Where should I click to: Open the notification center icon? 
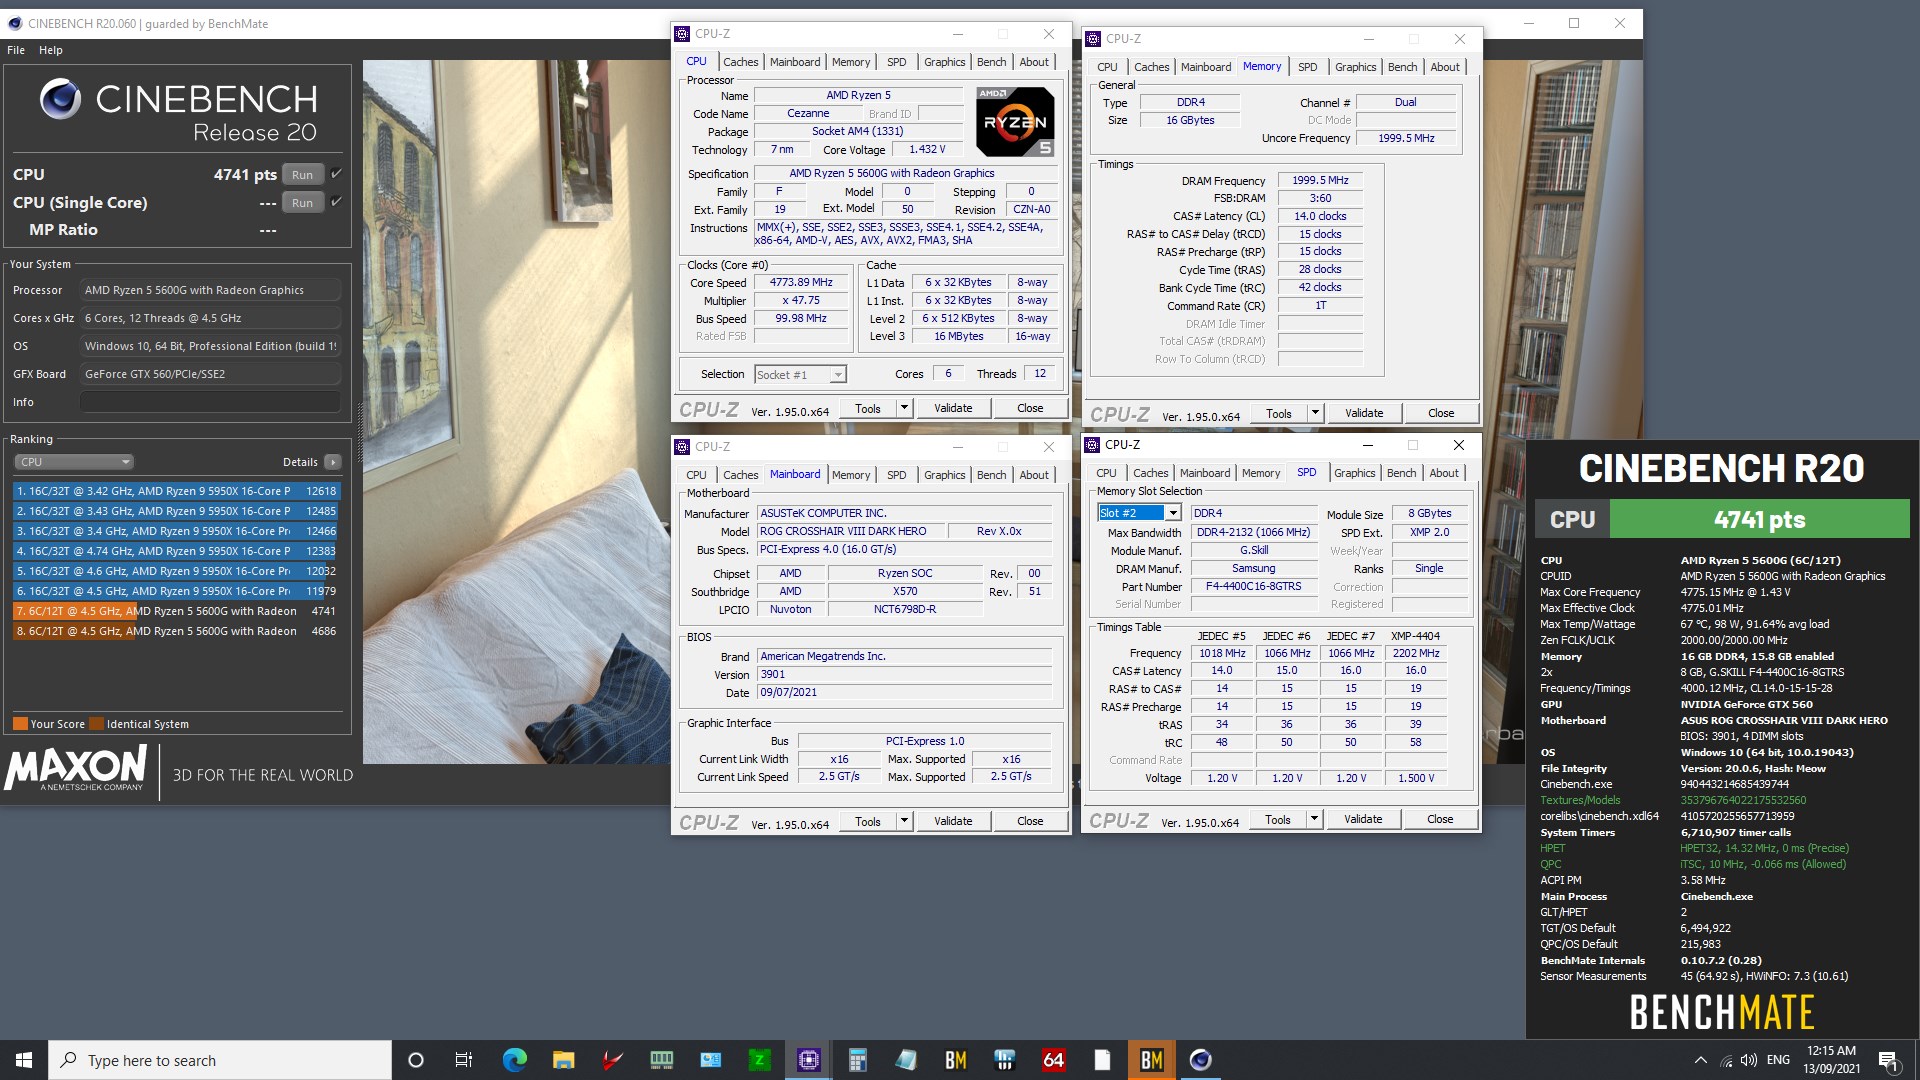[1888, 1060]
